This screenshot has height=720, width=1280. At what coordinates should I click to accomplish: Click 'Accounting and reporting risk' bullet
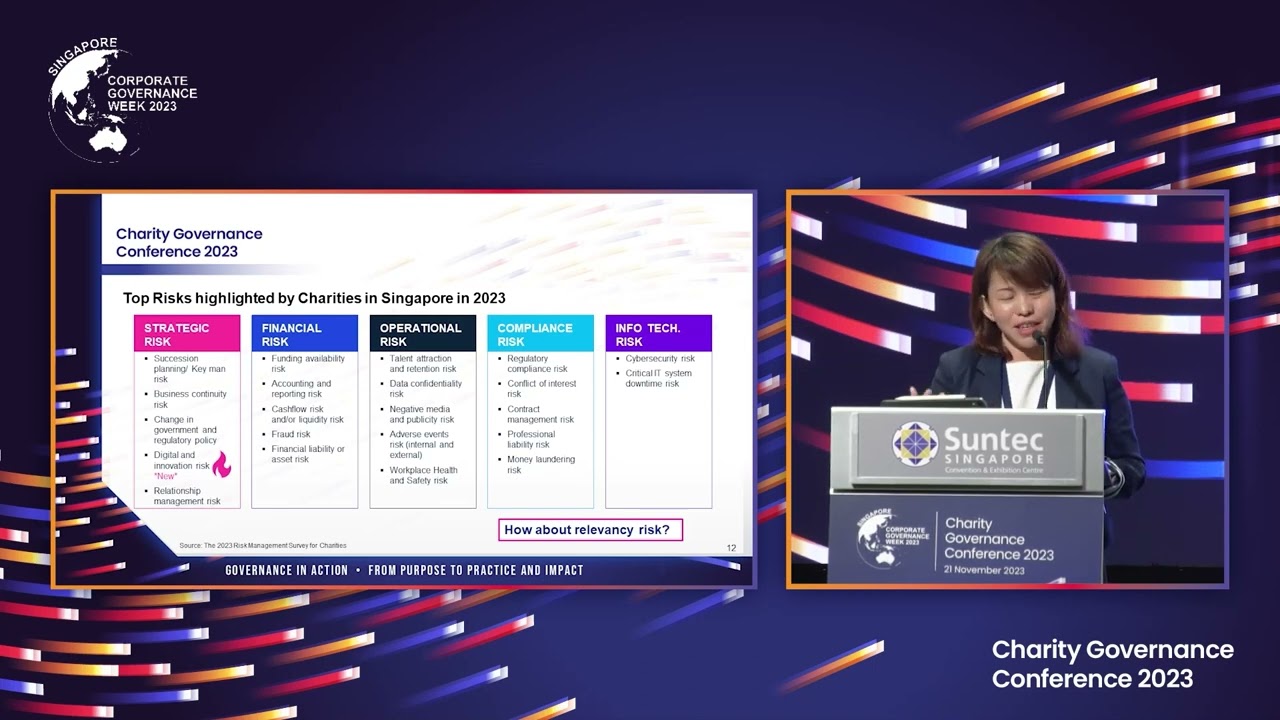pos(301,389)
